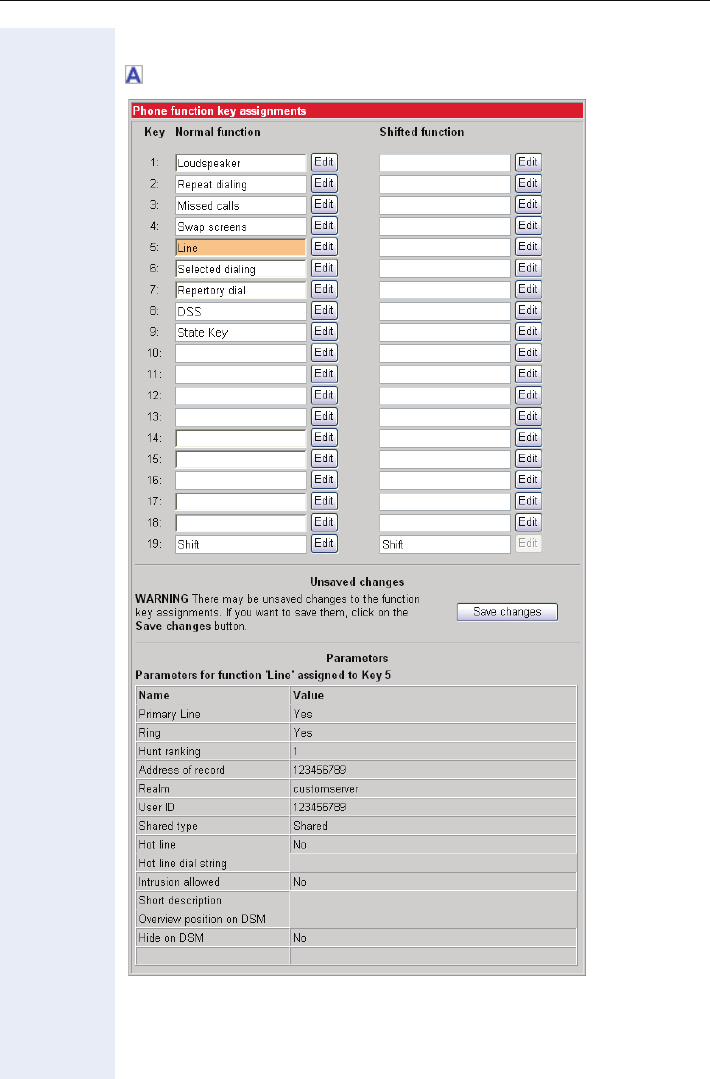The height and width of the screenshot is (1079, 710).
Task: Click Edit next to State Key
Action: 324,332
